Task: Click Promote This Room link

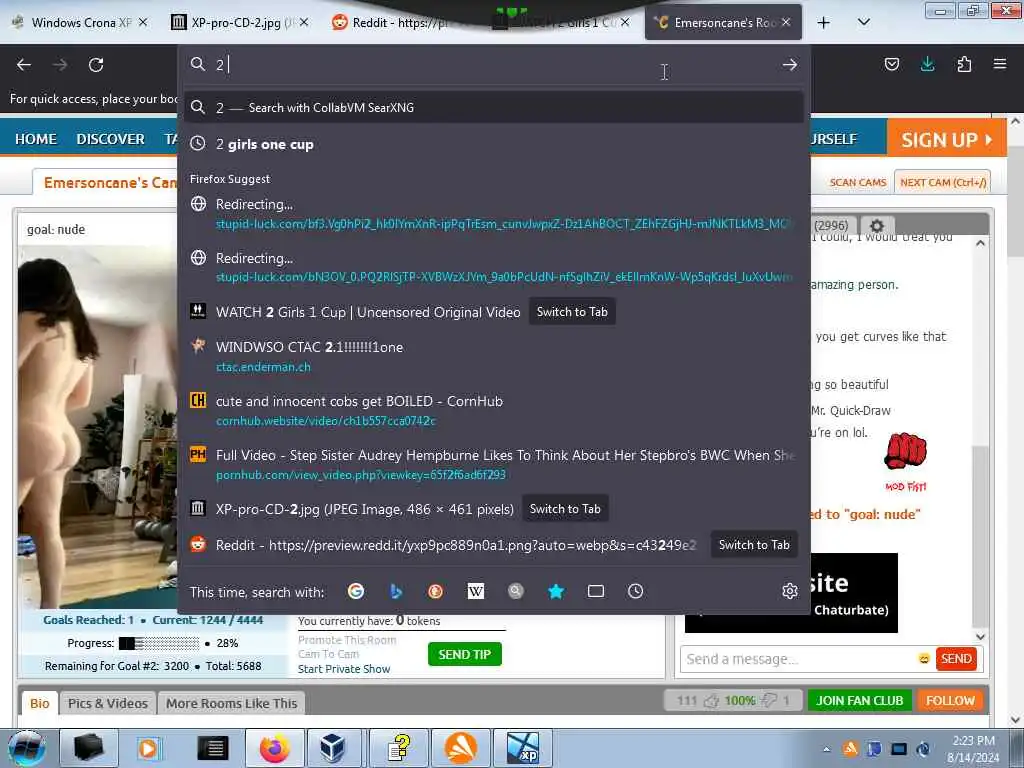Action: 347,640
